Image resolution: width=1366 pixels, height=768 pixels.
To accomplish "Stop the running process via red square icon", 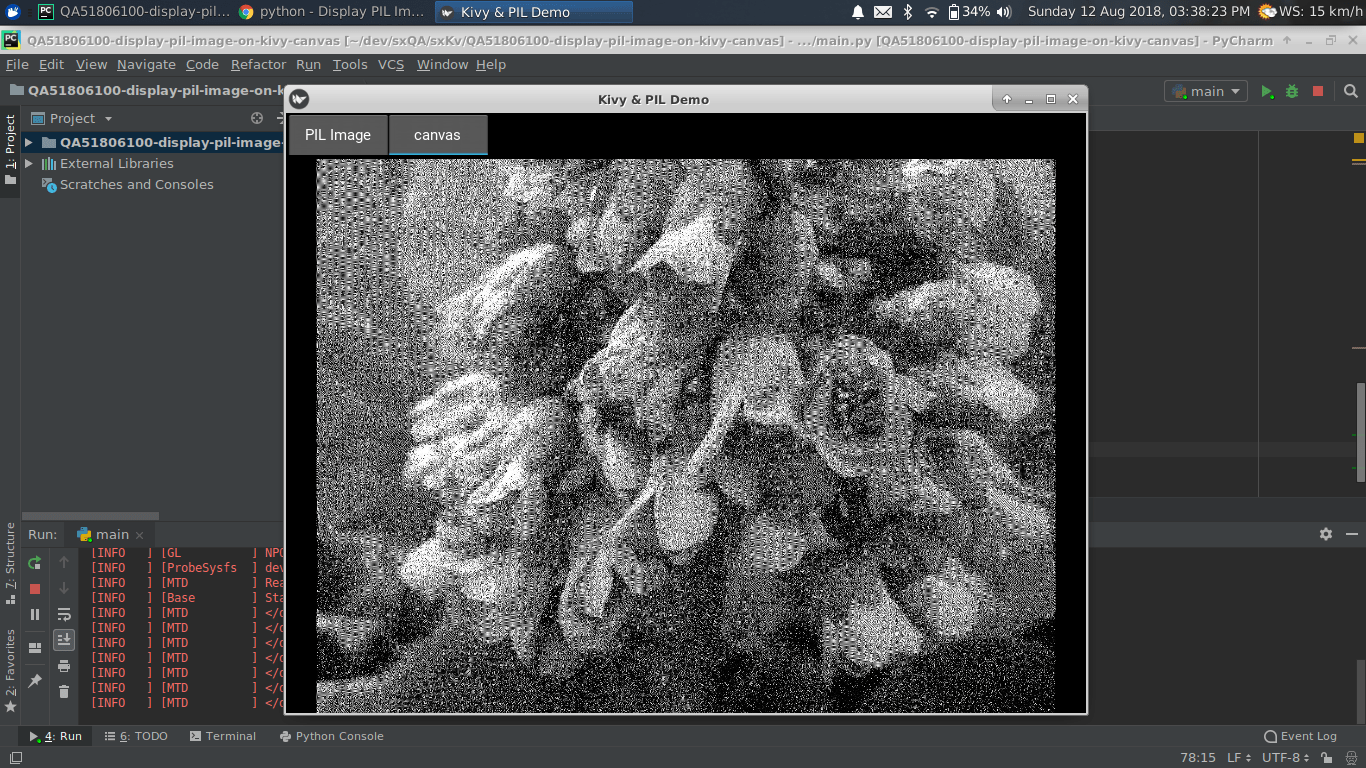I will [x=1316, y=91].
